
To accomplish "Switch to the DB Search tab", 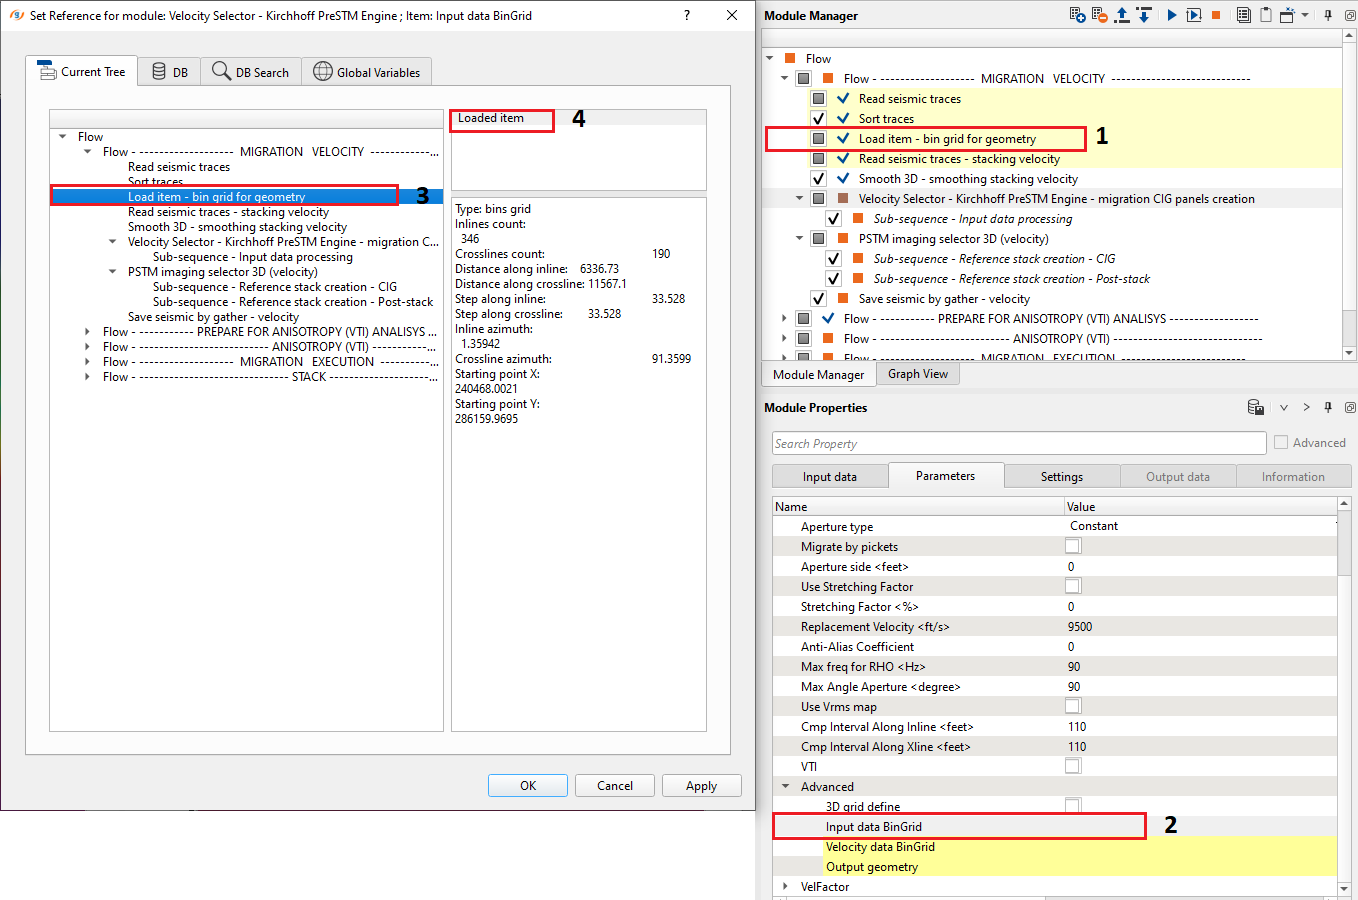I will 251,72.
